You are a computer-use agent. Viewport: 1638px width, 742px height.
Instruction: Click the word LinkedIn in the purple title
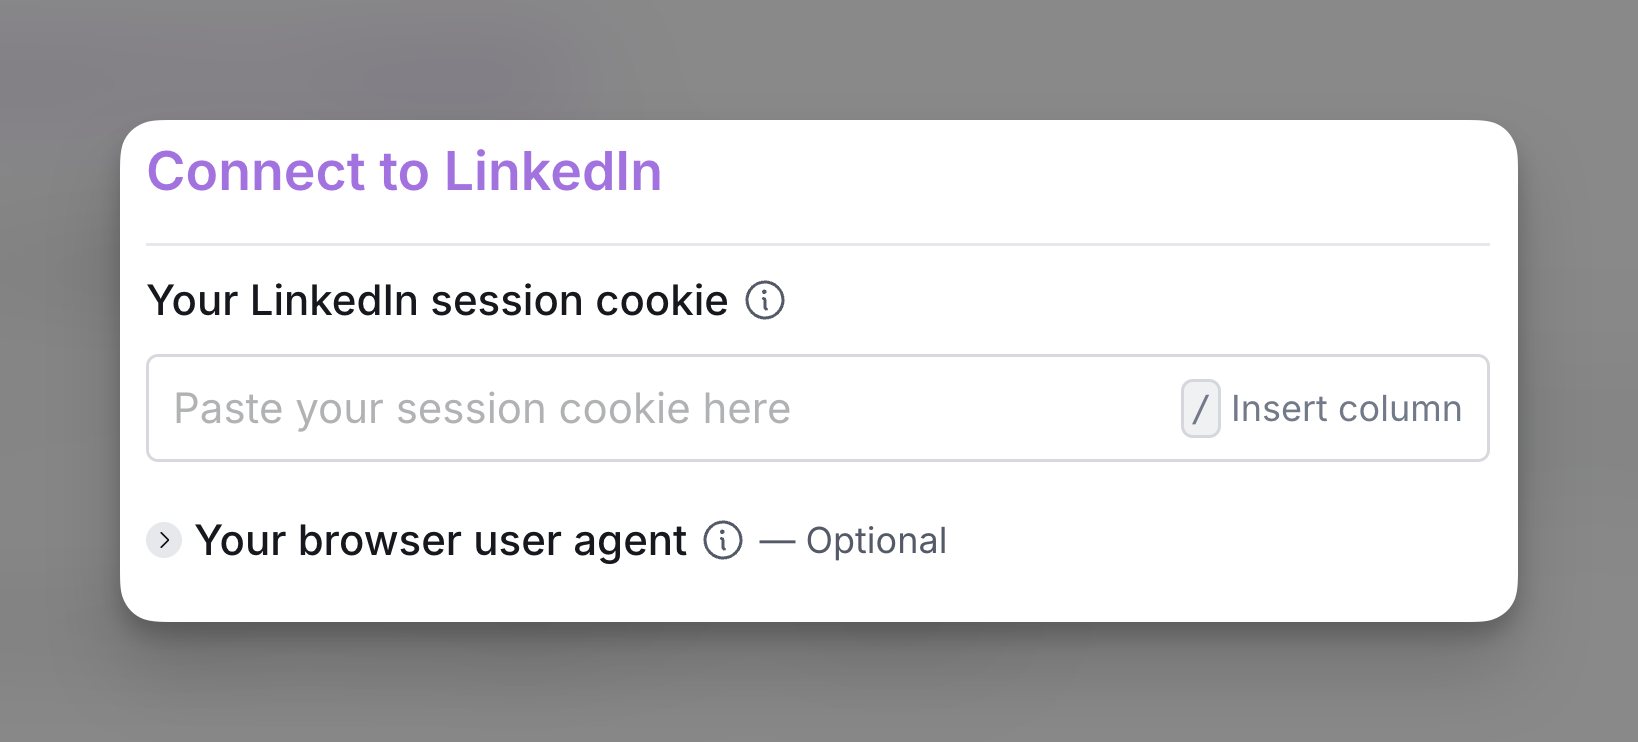553,171
